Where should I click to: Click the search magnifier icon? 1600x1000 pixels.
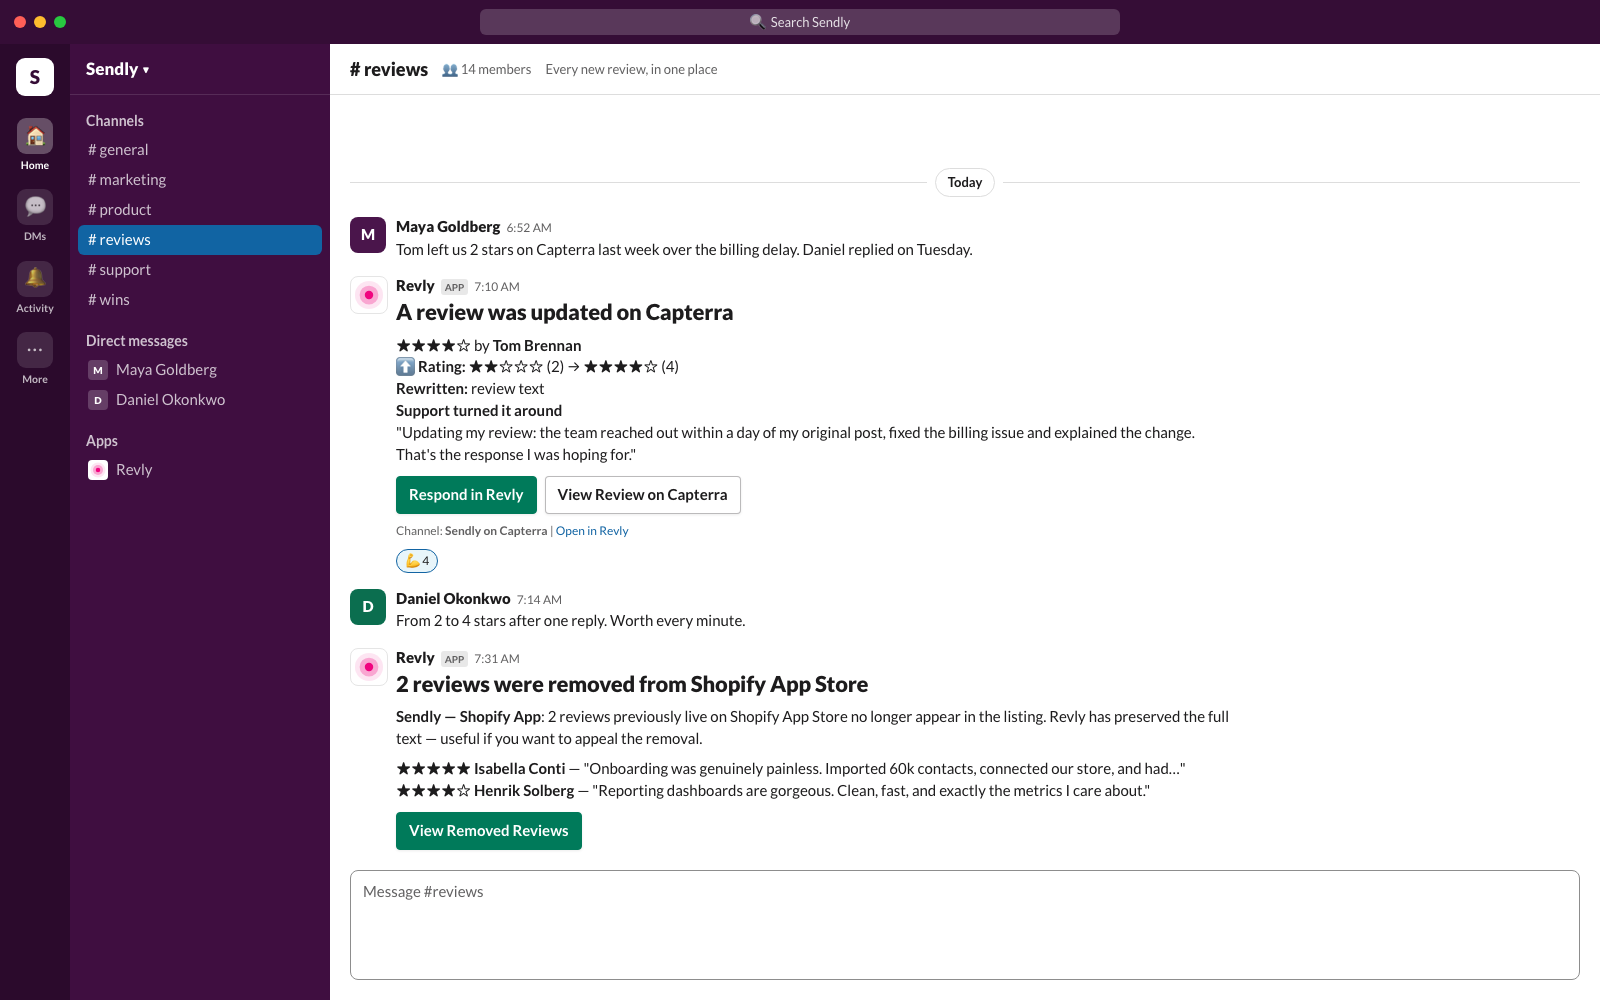tap(757, 22)
